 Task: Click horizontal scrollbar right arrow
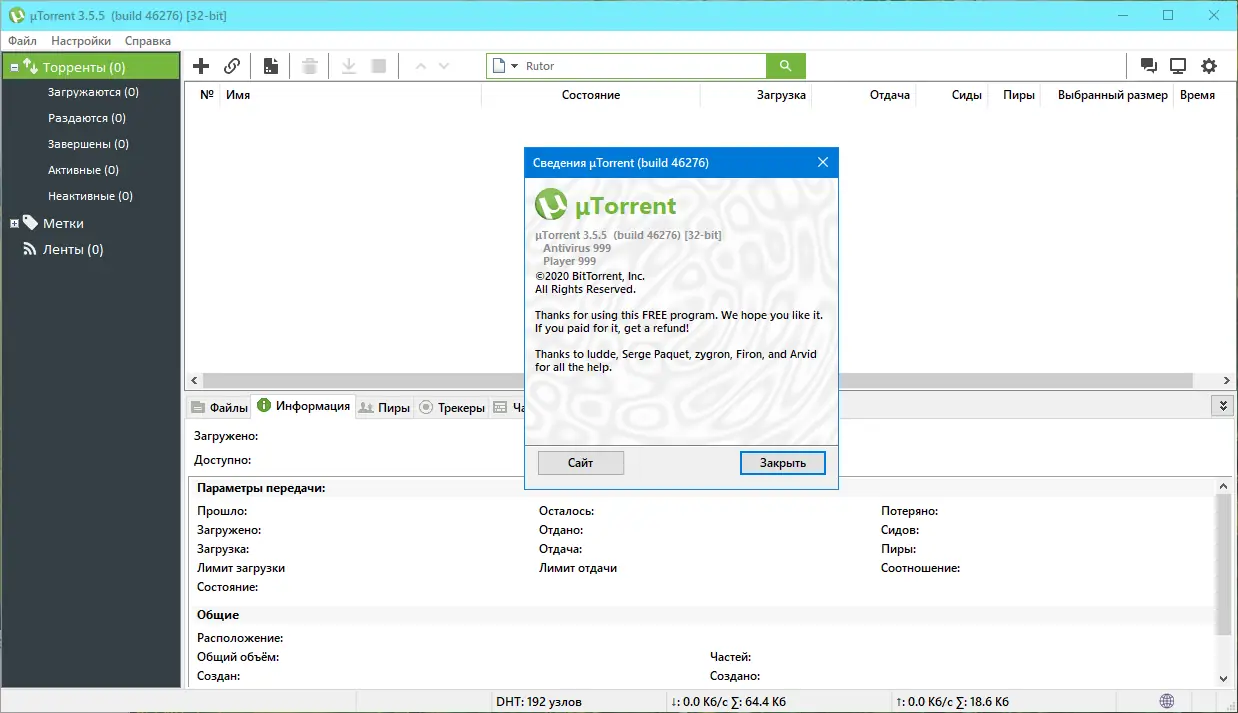1226,381
